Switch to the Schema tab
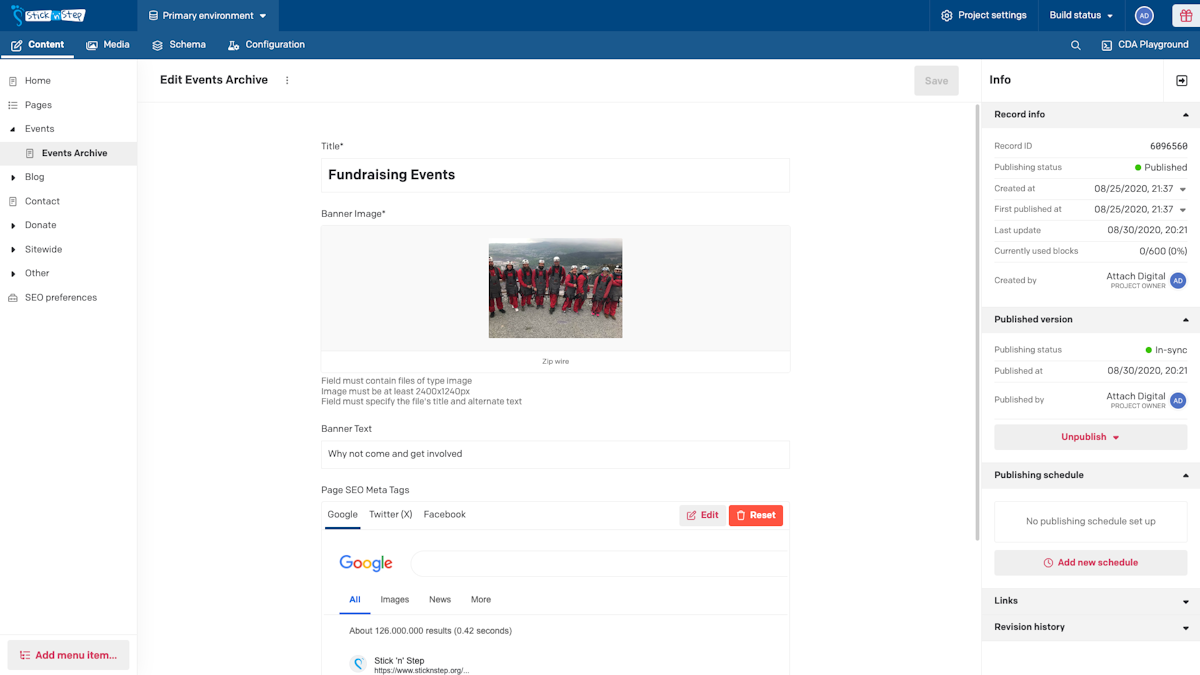The image size is (1200, 675). point(179,45)
